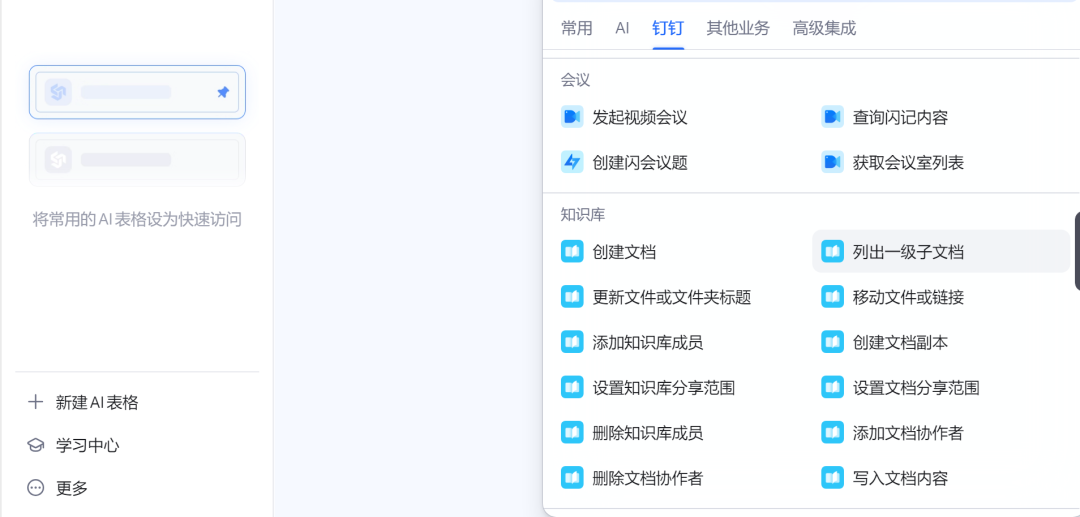The image size is (1080, 517).
Task: Select 获取会议室列表 from the list
Action: [908, 163]
